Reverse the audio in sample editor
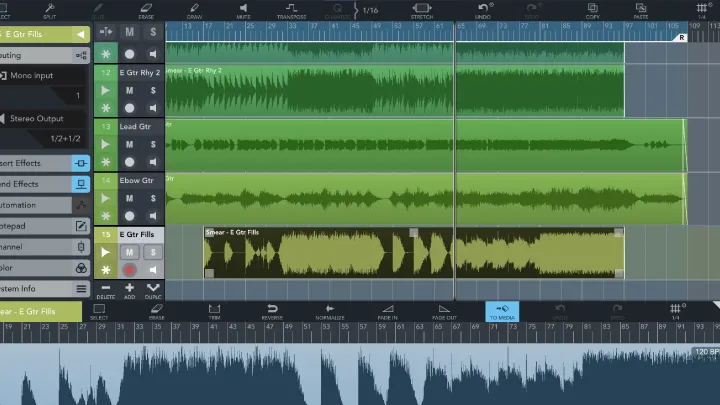The width and height of the screenshot is (720, 405). tap(272, 311)
